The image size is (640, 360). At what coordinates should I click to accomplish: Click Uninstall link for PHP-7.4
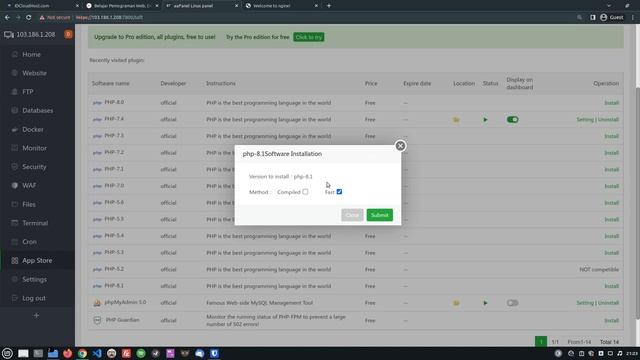609,120
